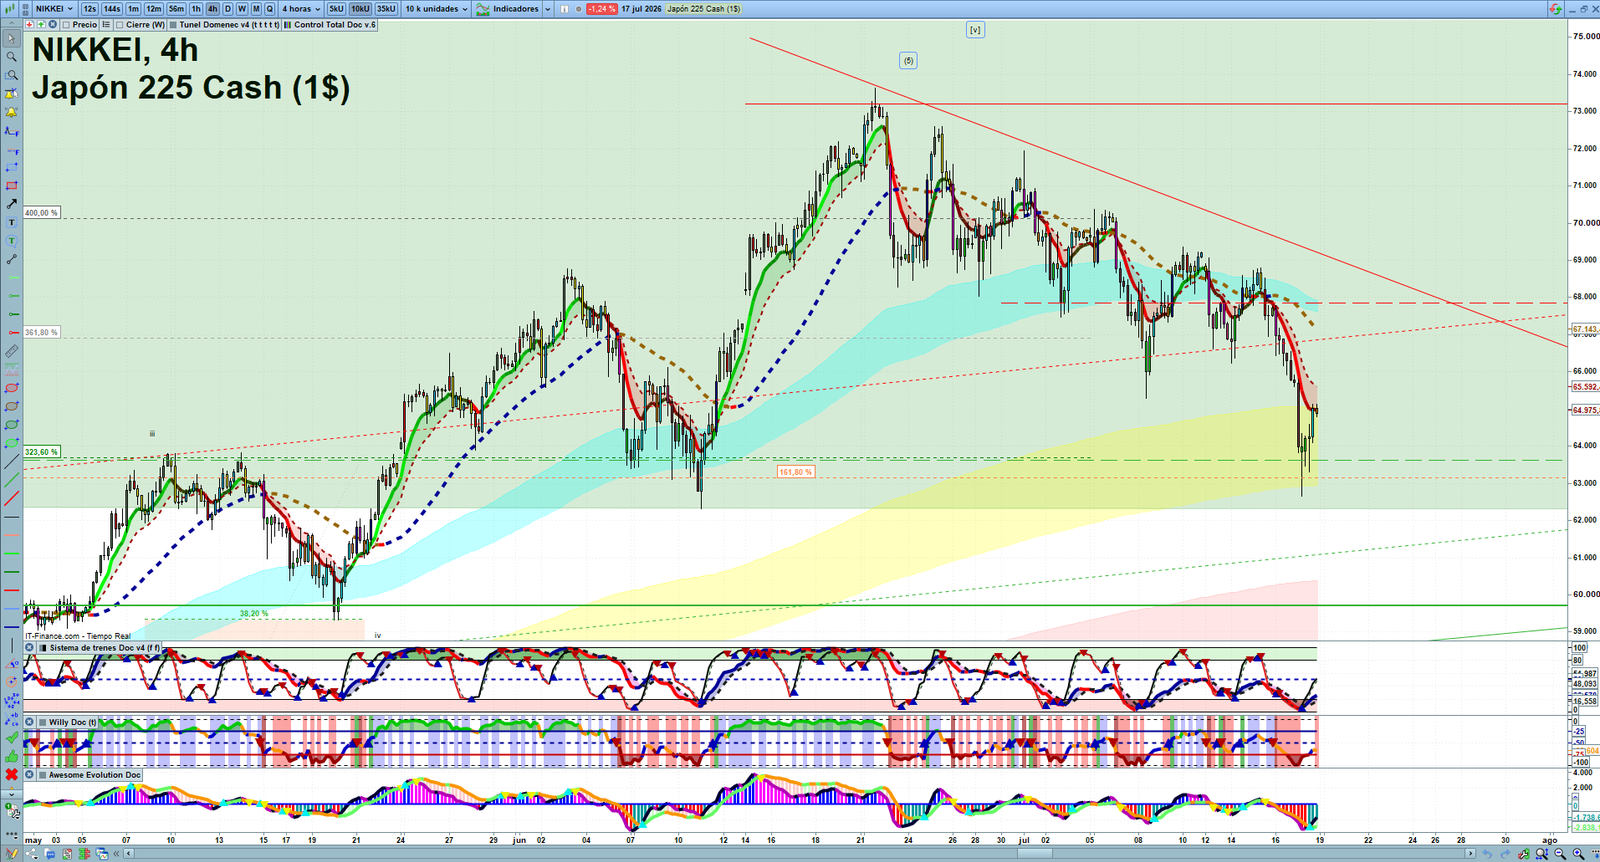Select the M monthly timeframe button
The image size is (1600, 862).
[256, 9]
